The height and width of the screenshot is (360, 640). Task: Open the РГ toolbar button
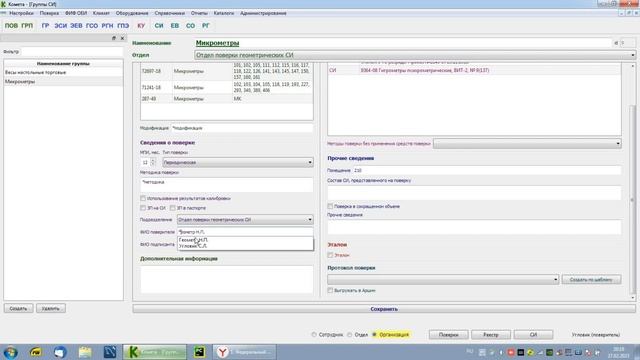coord(206,25)
